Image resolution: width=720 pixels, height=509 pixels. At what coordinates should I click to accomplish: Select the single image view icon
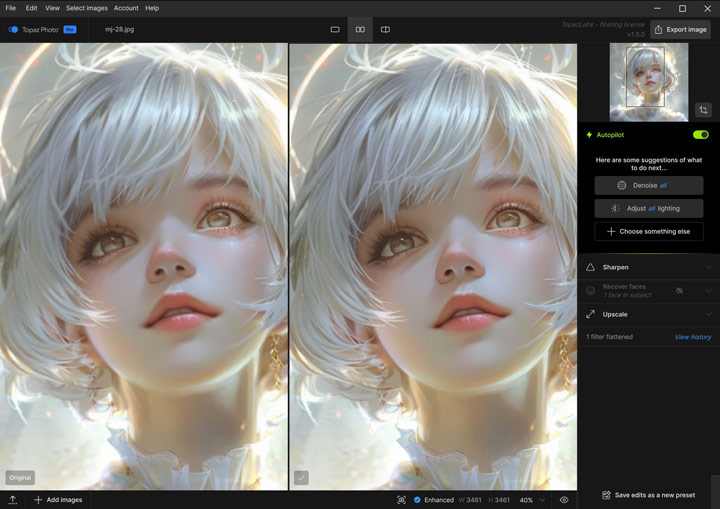point(335,29)
